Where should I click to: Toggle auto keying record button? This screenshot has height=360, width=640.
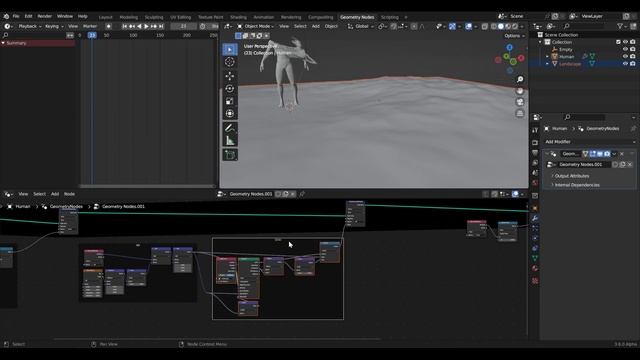point(108,26)
